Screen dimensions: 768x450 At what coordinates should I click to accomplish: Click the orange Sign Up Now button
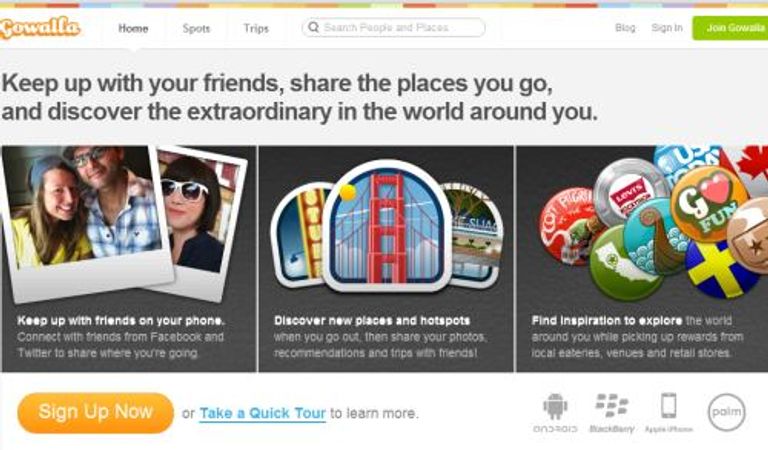(x=96, y=413)
